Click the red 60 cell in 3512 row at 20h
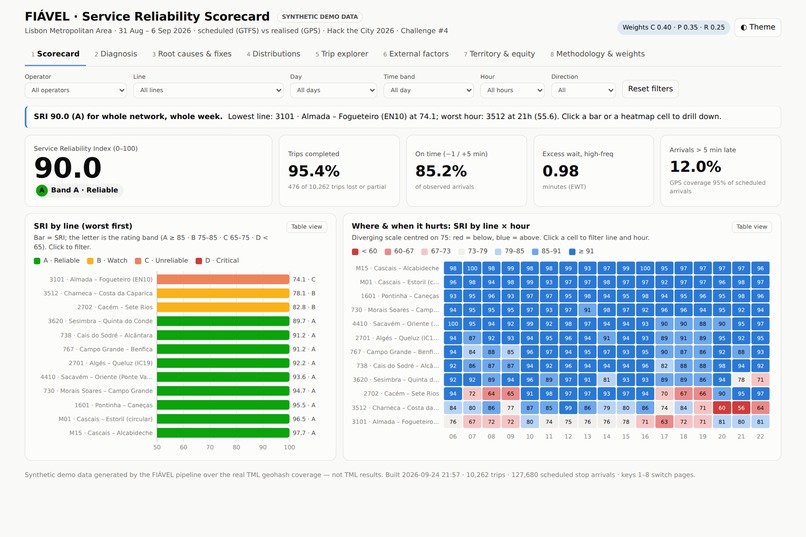 (x=722, y=408)
